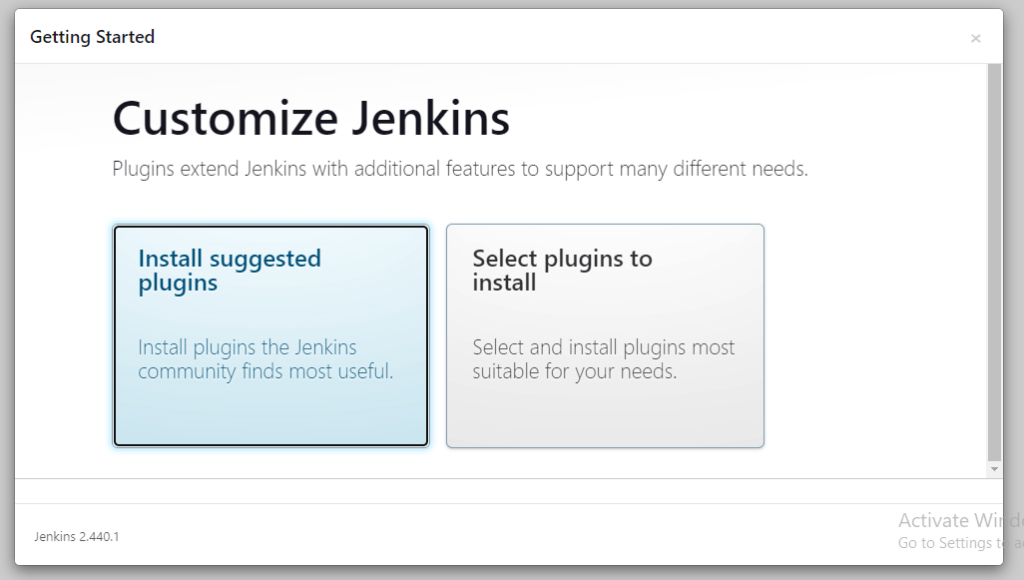This screenshot has width=1024, height=580.
Task: Click the suitable plugins description text
Action: [604, 359]
